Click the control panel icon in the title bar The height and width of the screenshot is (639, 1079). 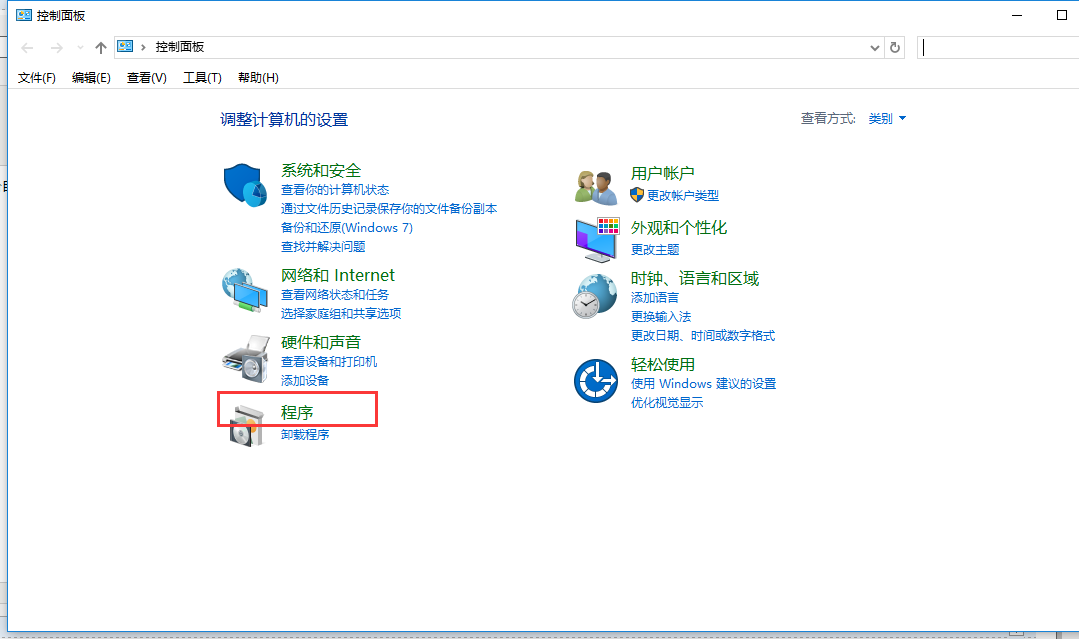[x=24, y=15]
